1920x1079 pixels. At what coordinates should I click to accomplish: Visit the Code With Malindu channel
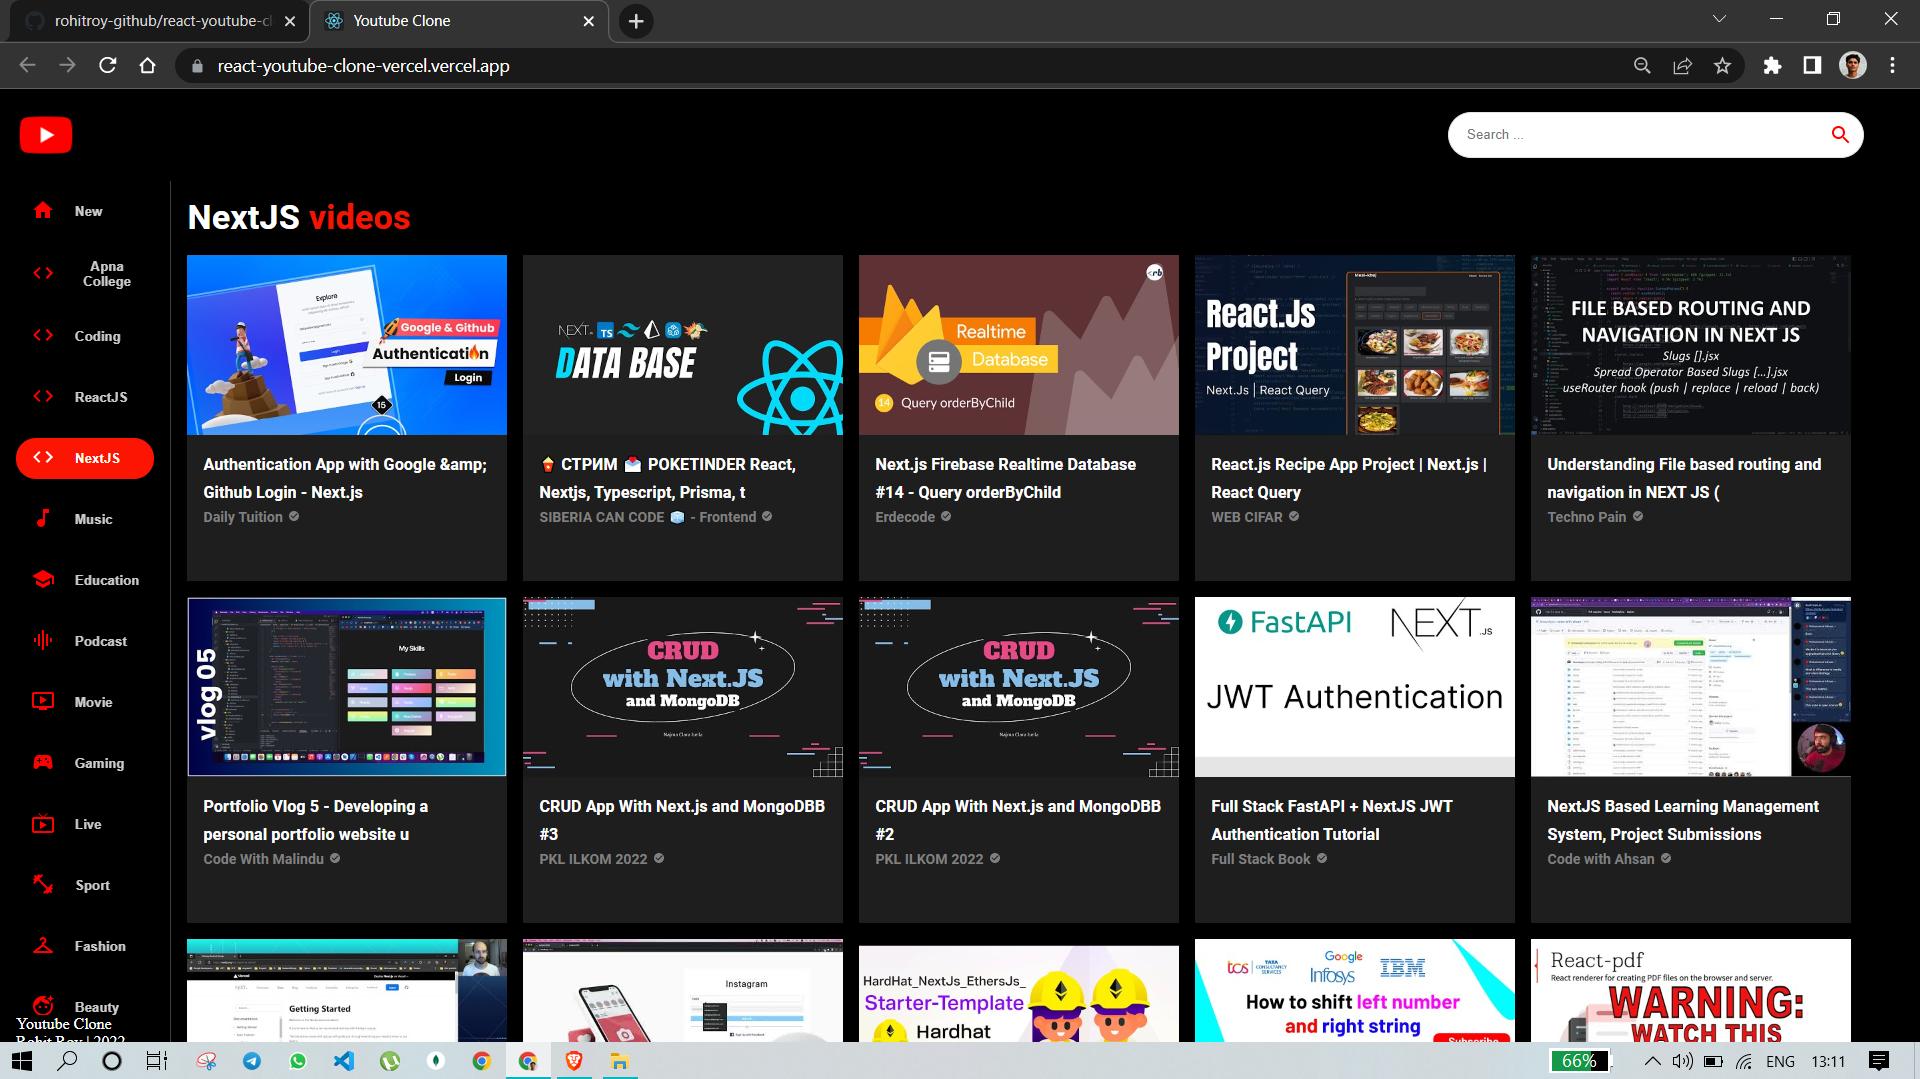click(x=264, y=859)
